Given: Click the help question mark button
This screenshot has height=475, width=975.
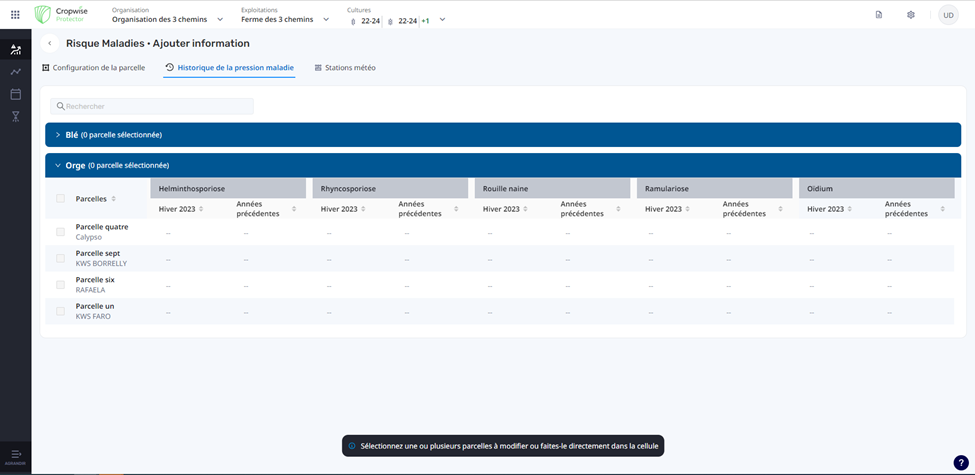Looking at the screenshot, I should tap(961, 462).
